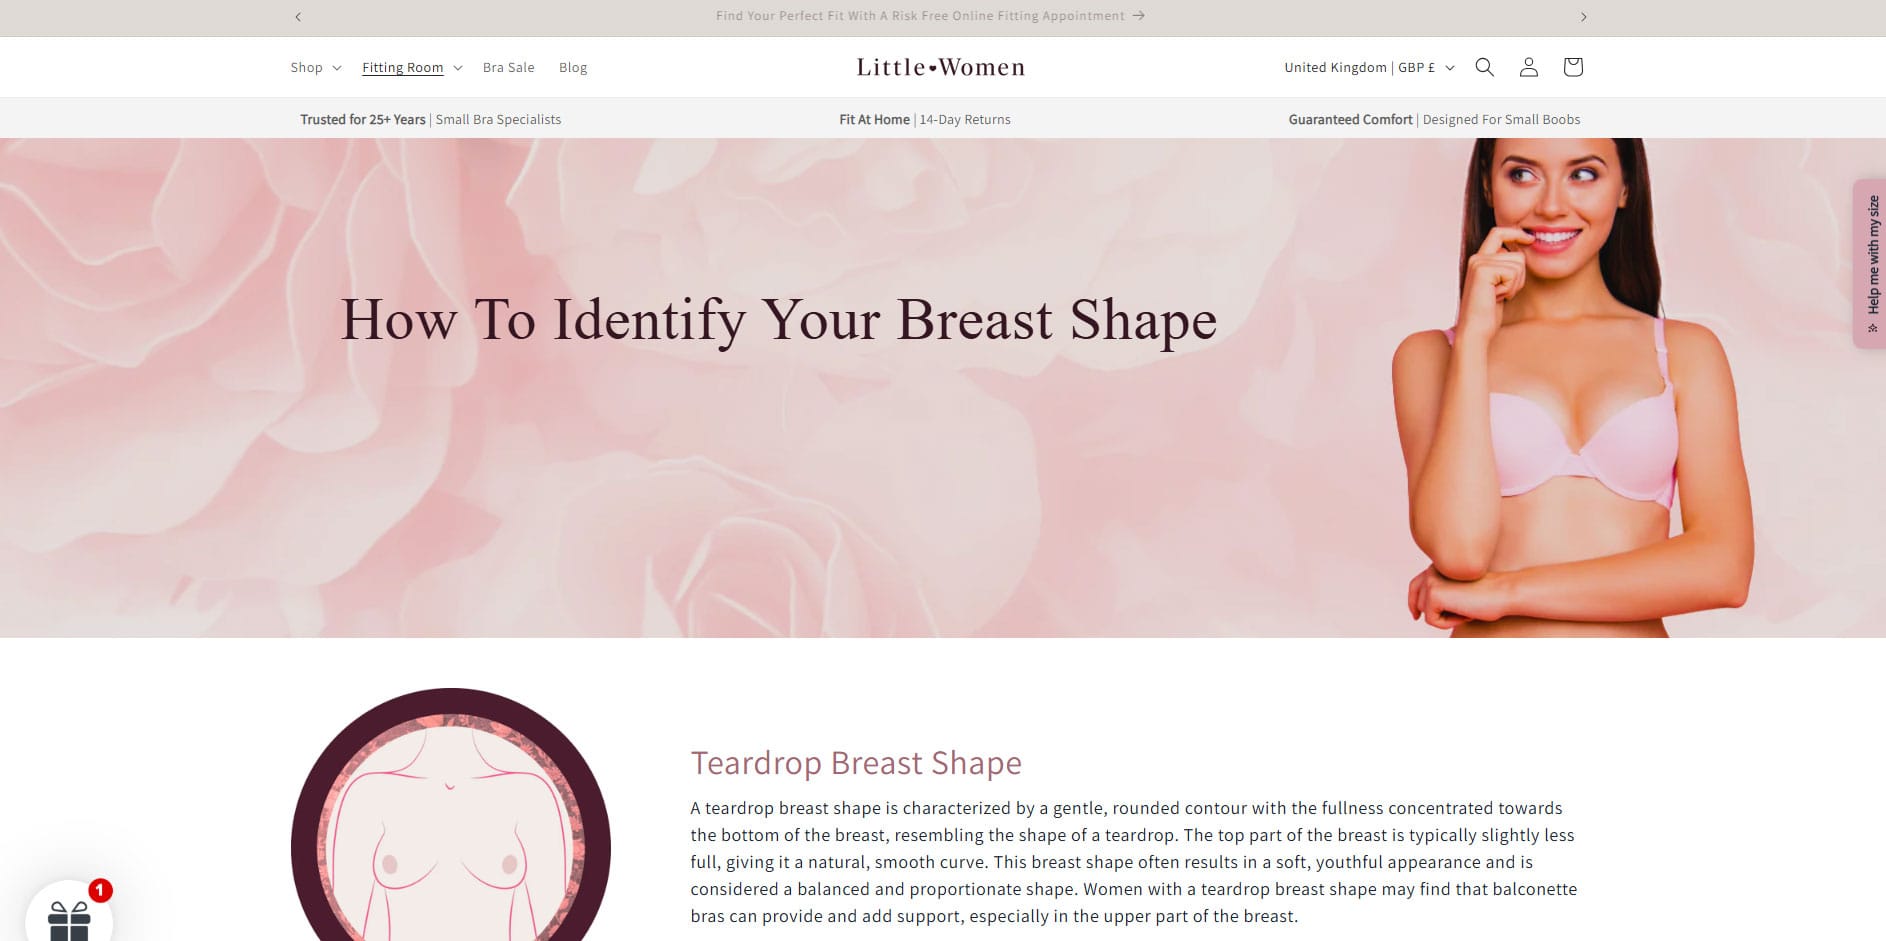
Task: Open the account login icon
Action: (x=1529, y=67)
